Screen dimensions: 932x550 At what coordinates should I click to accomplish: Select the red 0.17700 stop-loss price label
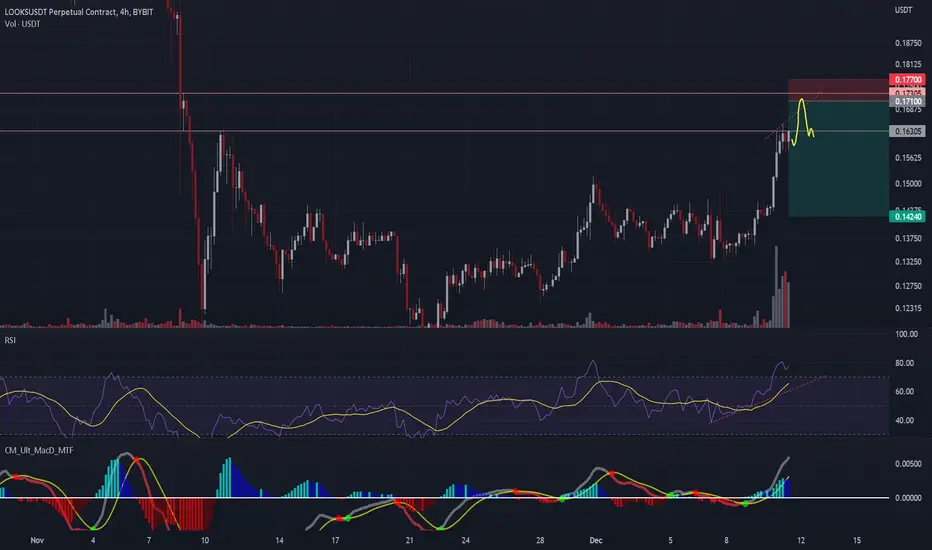pos(907,80)
